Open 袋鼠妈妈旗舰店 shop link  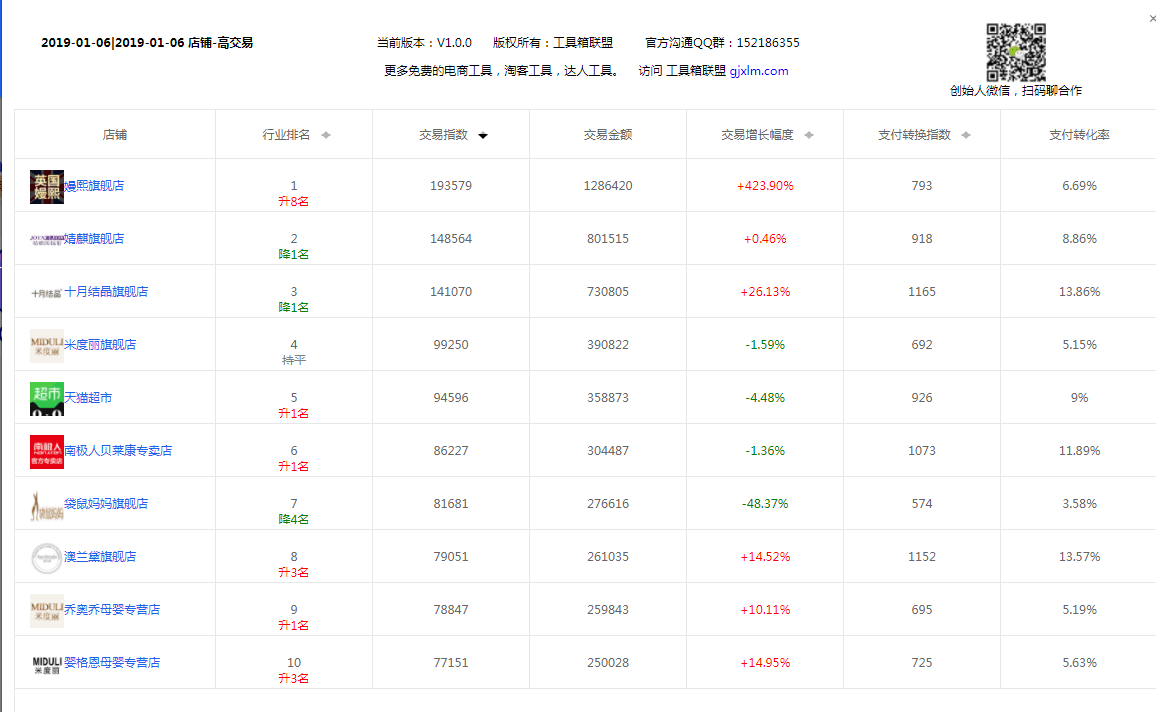tap(106, 504)
